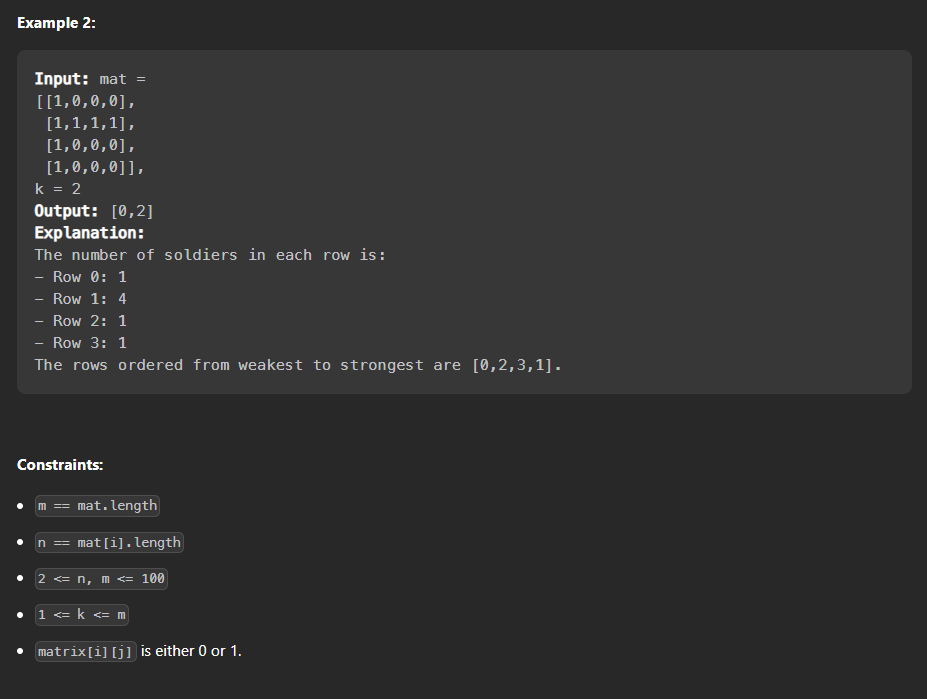Image resolution: width=927 pixels, height=699 pixels.
Task: Click the Row 3: 1 line
Action: [x=80, y=342]
